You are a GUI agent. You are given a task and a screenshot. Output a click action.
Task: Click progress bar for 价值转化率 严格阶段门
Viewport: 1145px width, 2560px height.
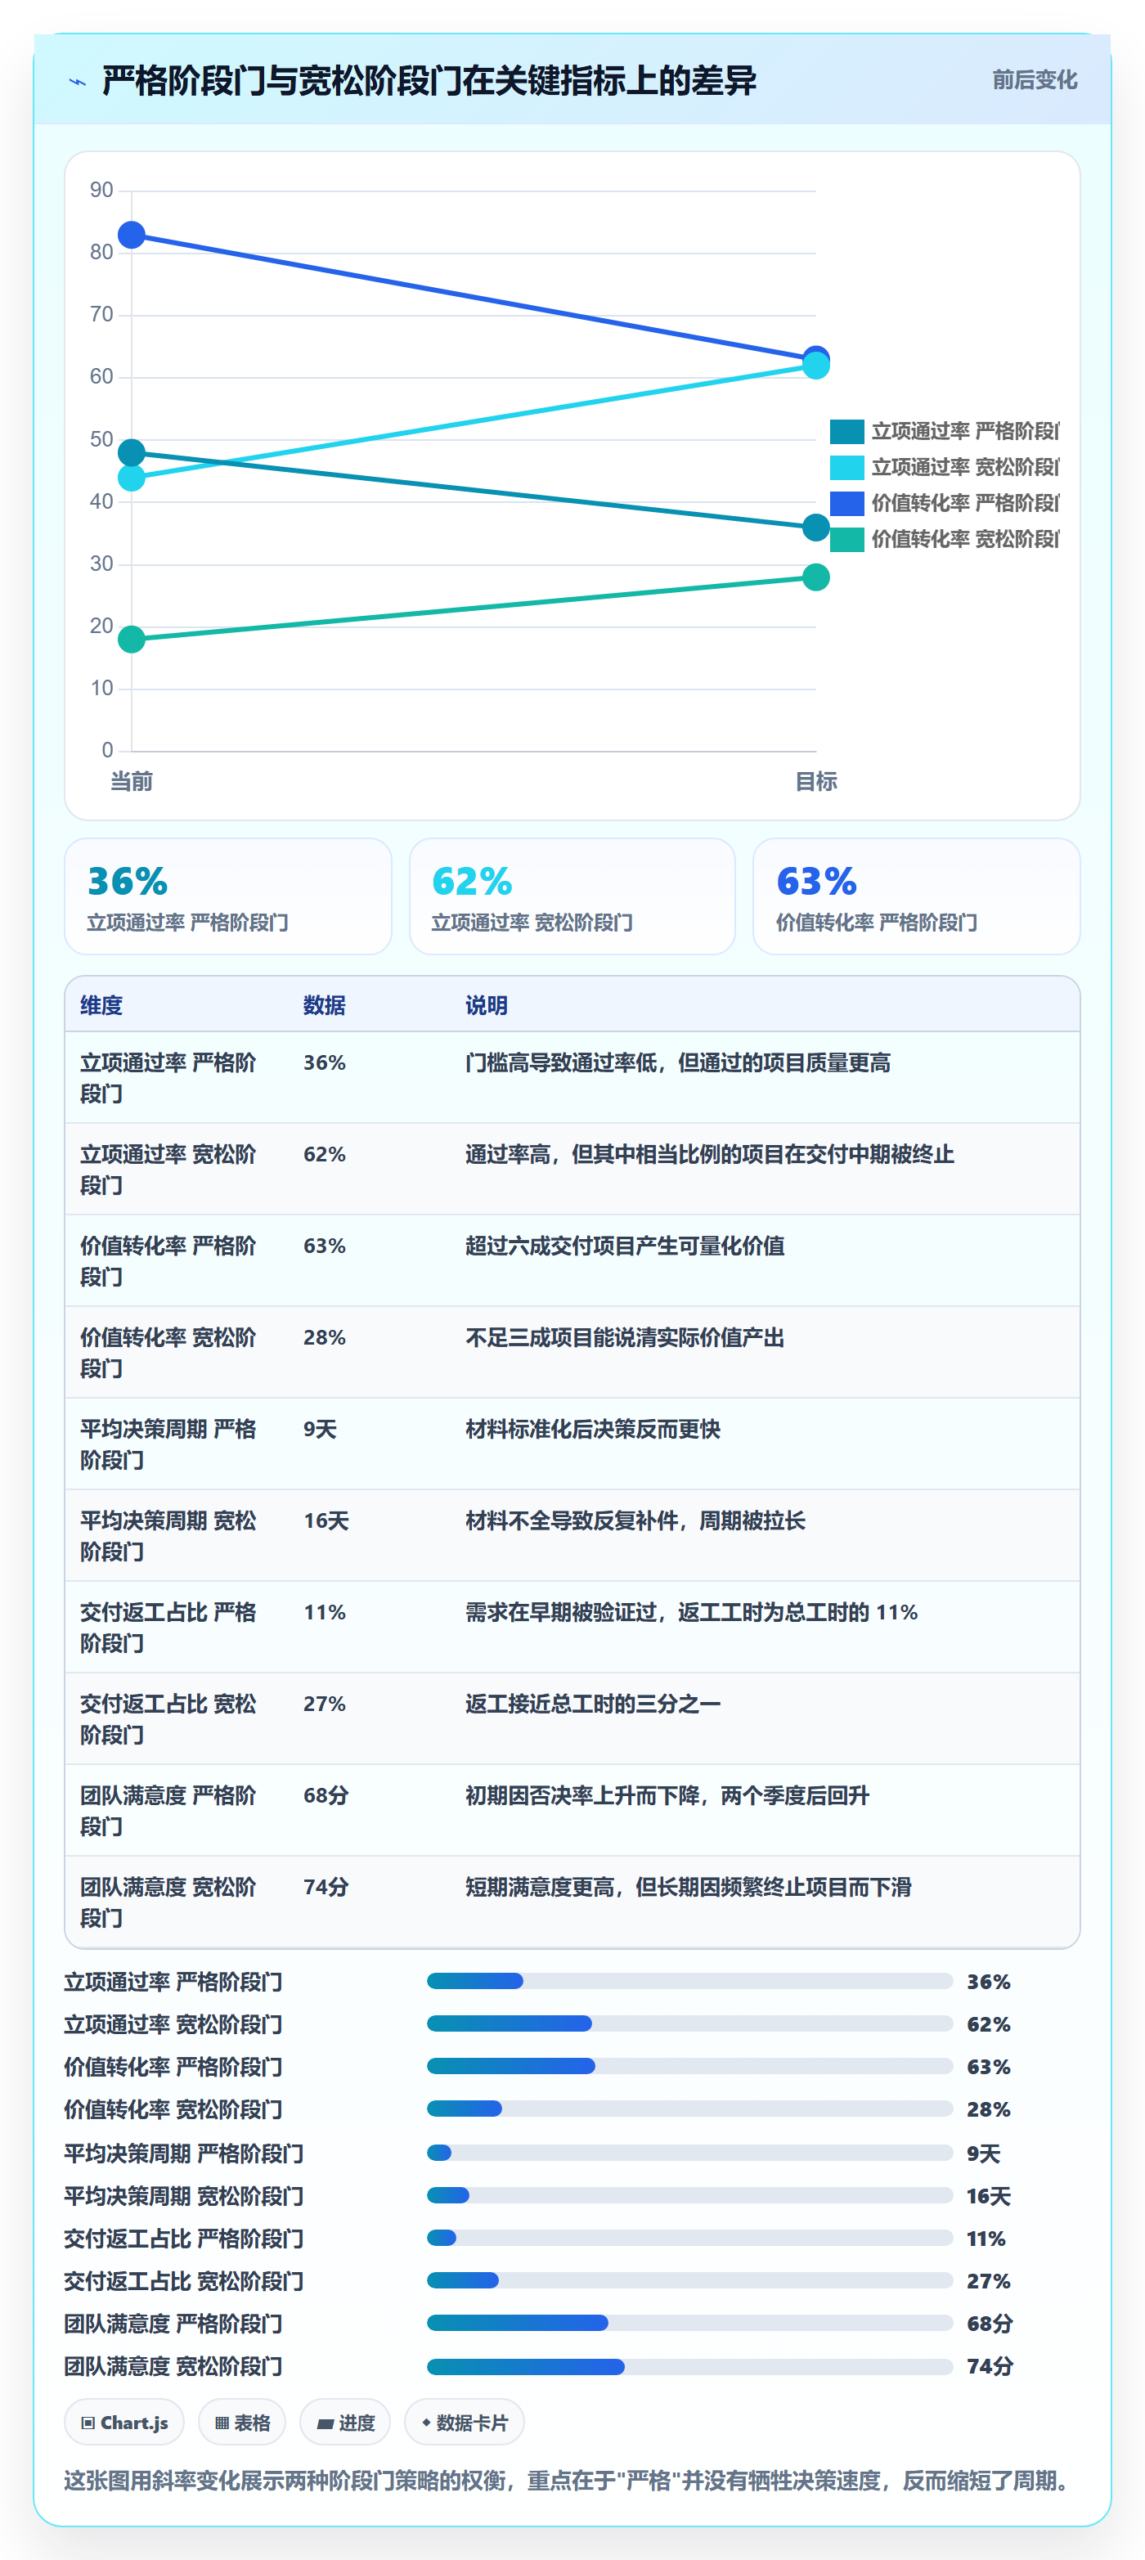tap(689, 2066)
